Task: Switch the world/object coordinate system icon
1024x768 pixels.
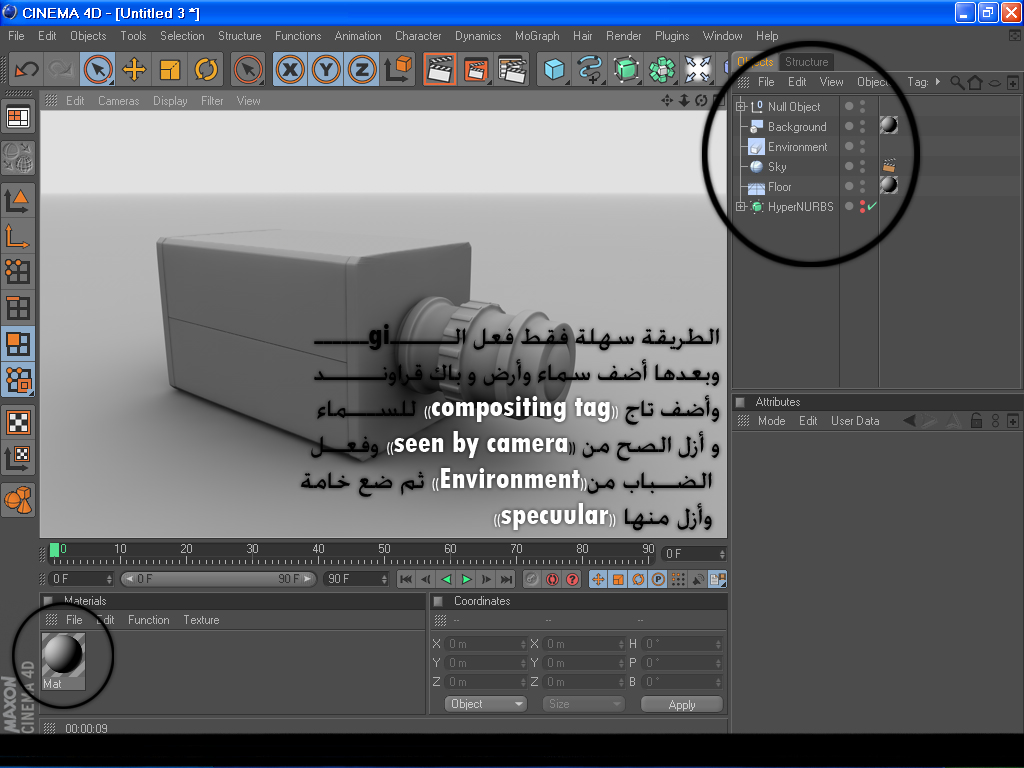Action: 398,69
